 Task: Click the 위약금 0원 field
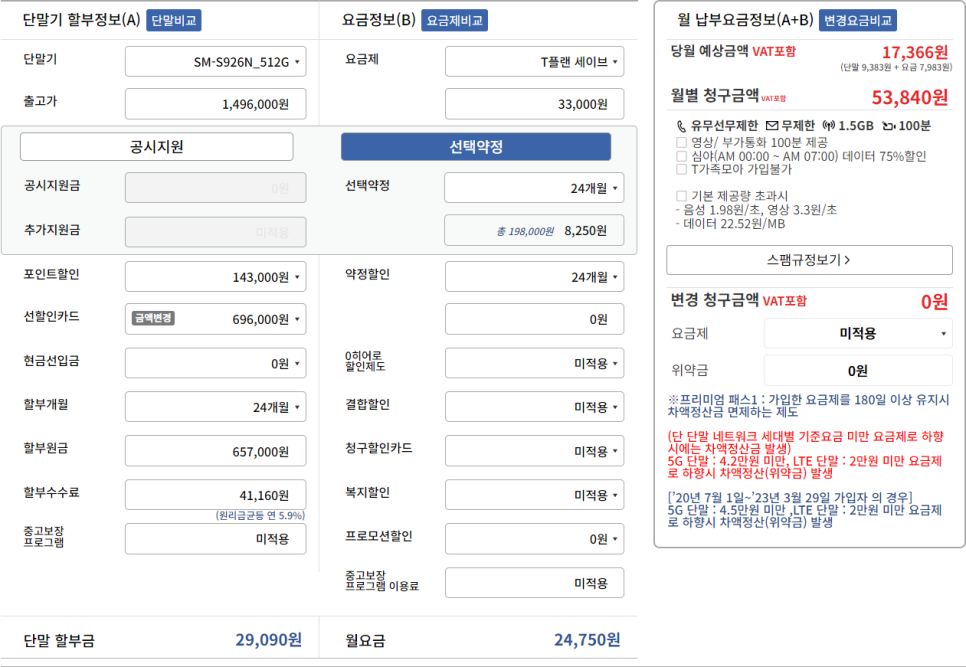pyautogui.click(x=858, y=371)
